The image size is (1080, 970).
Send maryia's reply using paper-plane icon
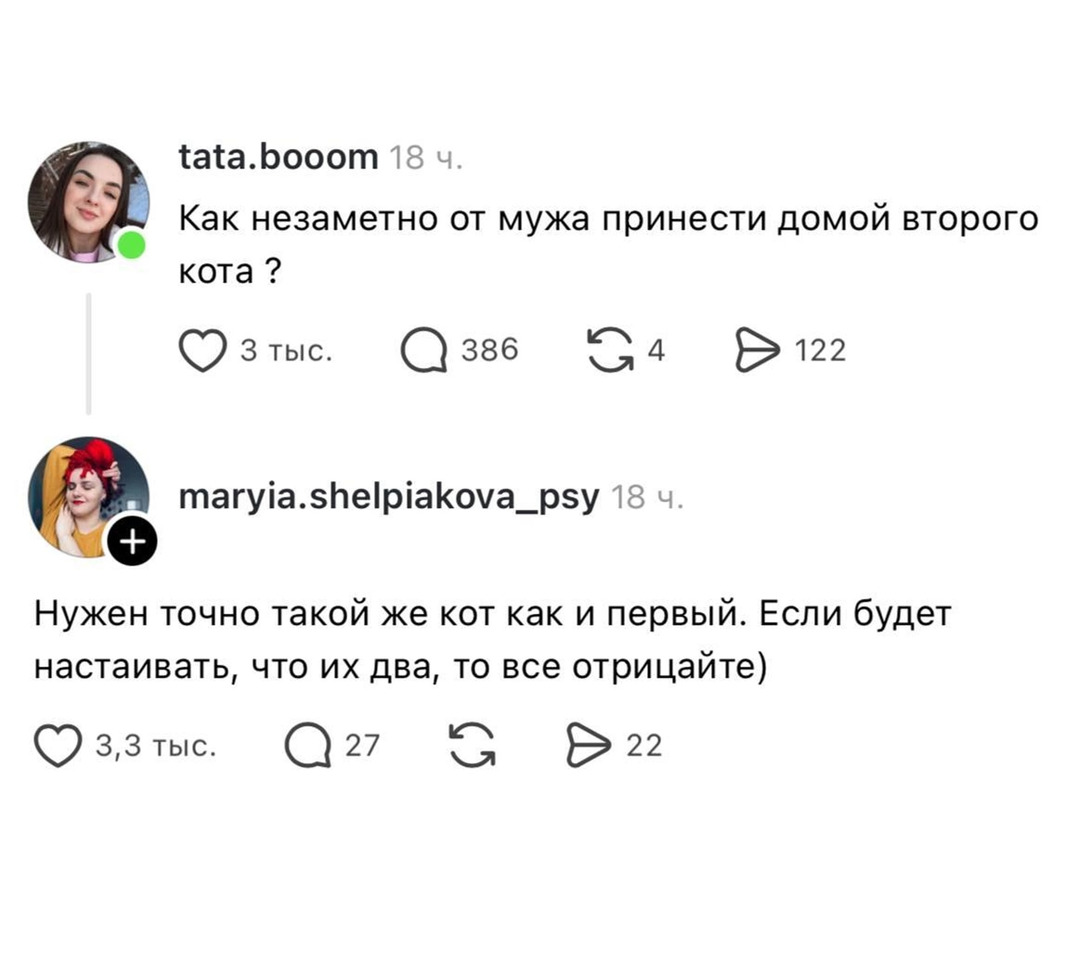(589, 746)
